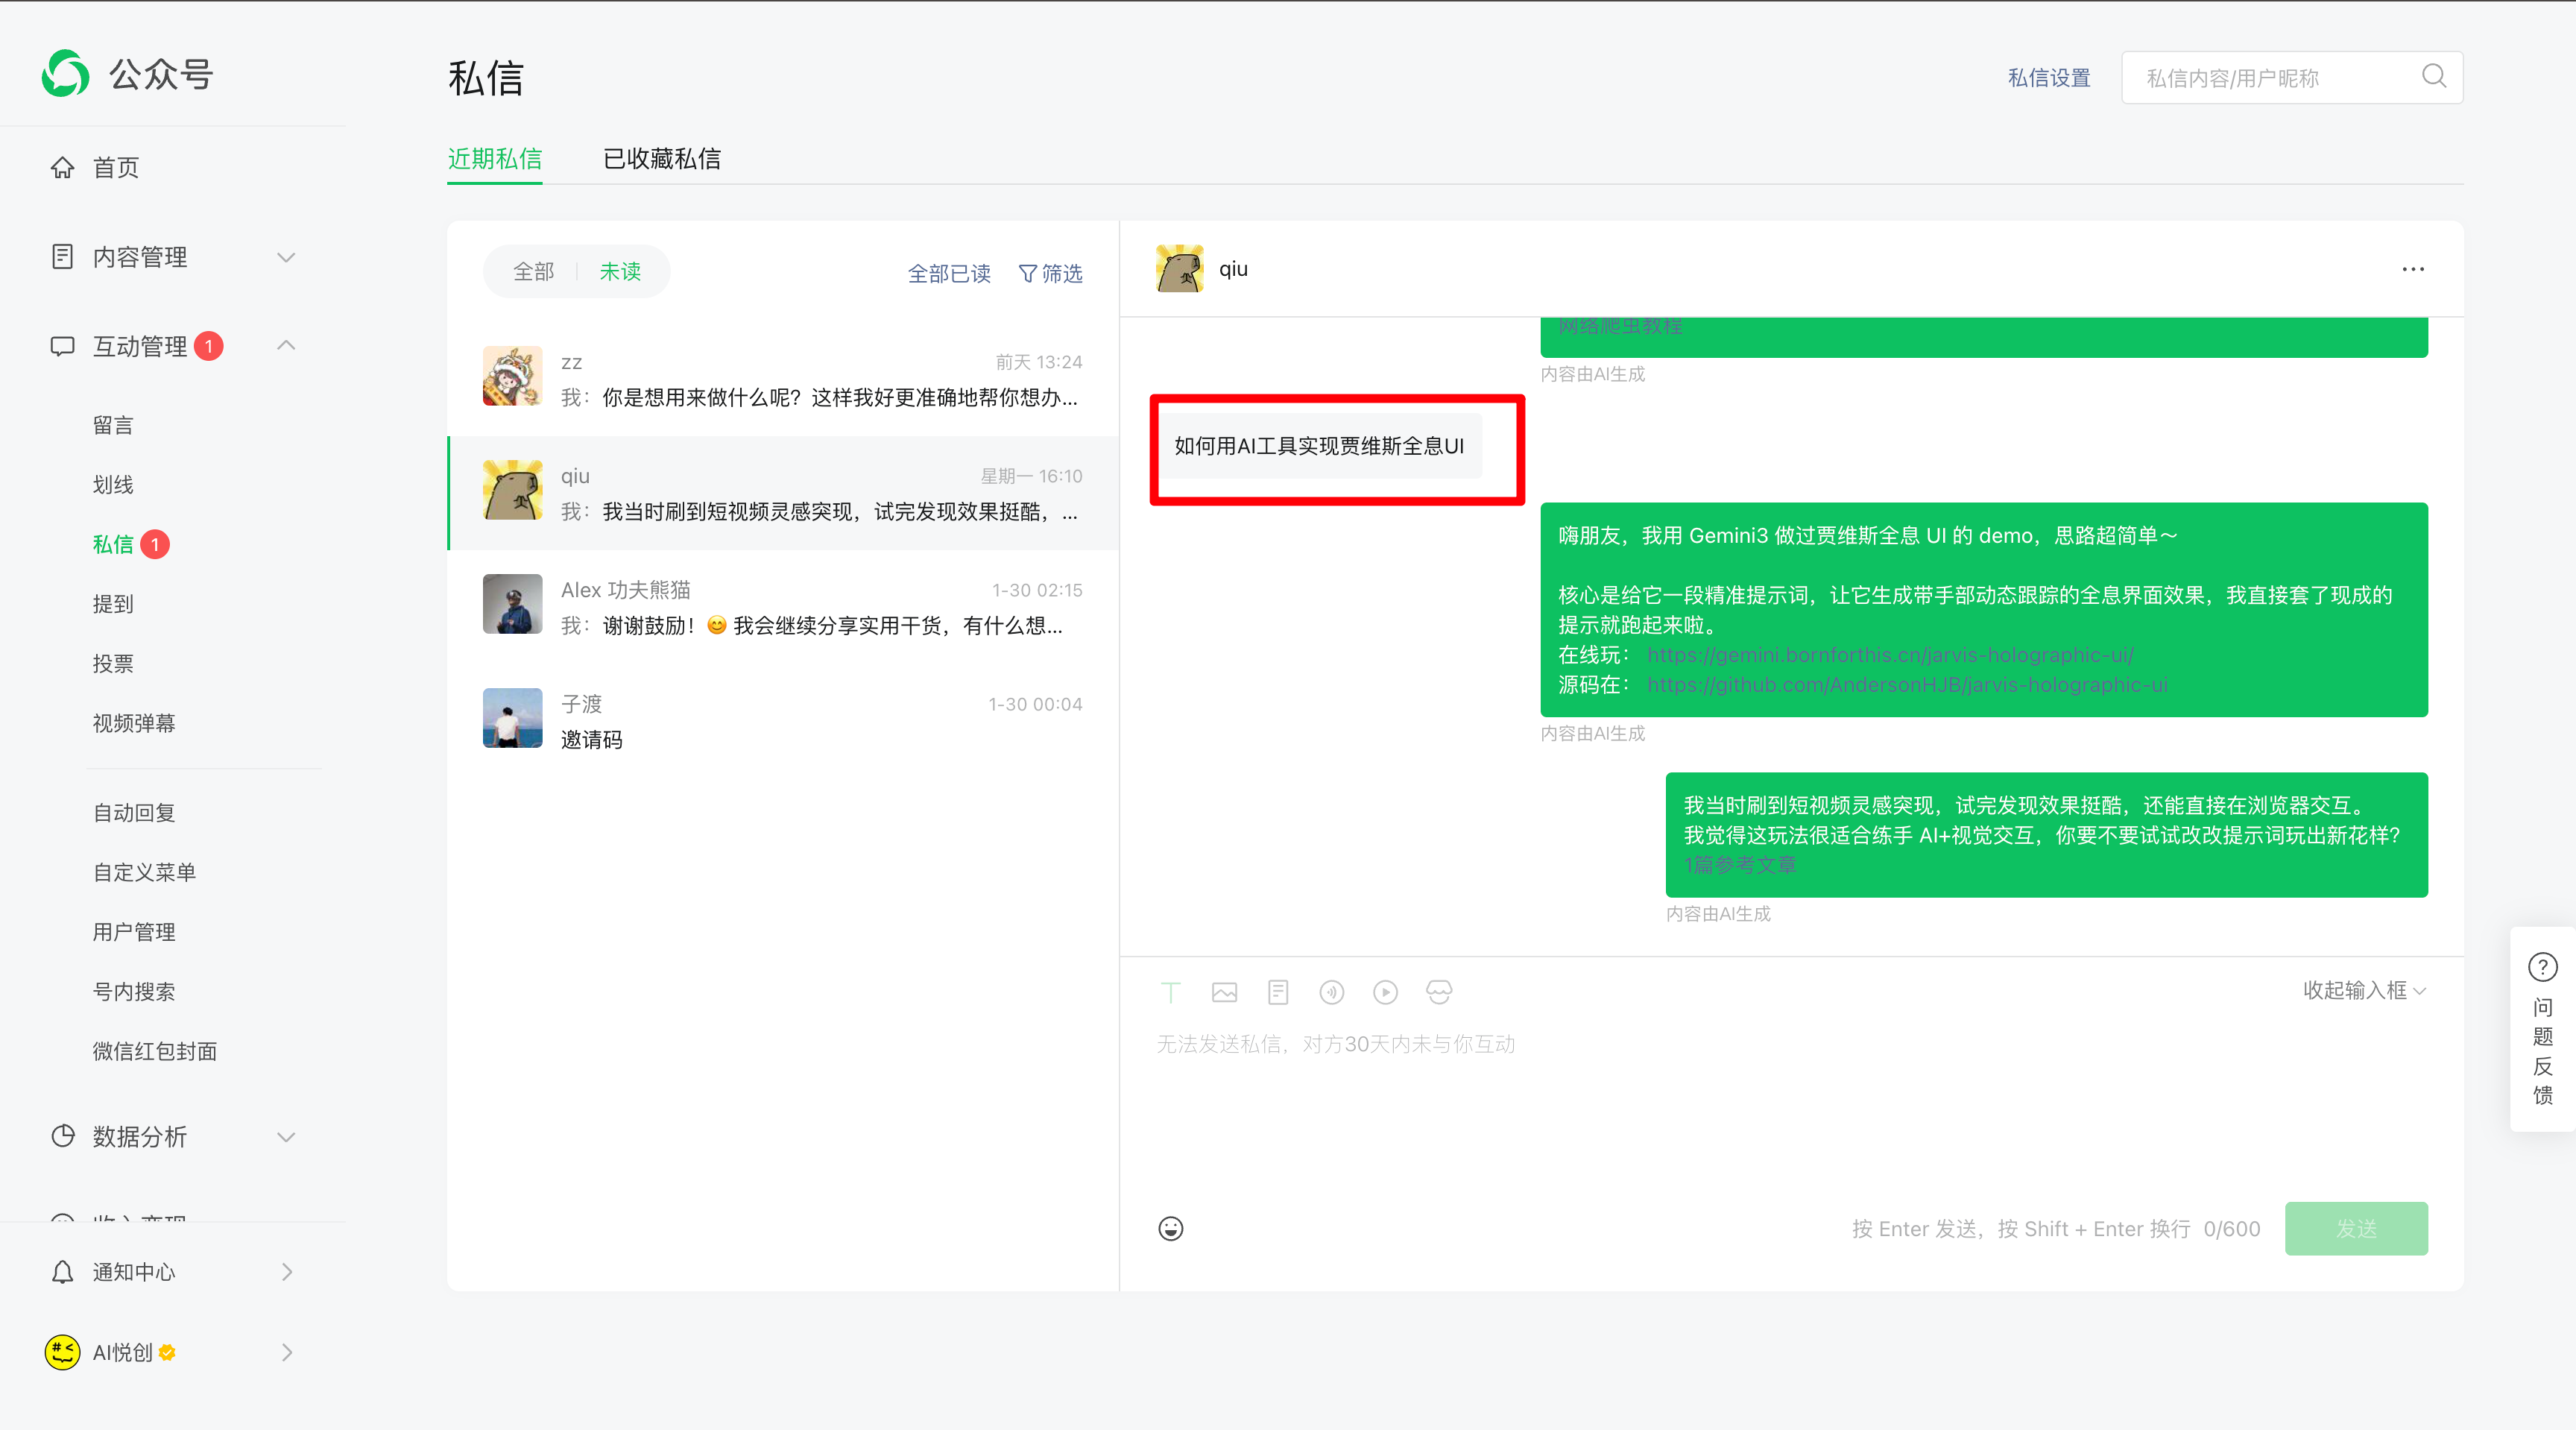Click the text message icon in reply toolbar
Viewport: 2576px width, 1430px height.
point(1170,991)
